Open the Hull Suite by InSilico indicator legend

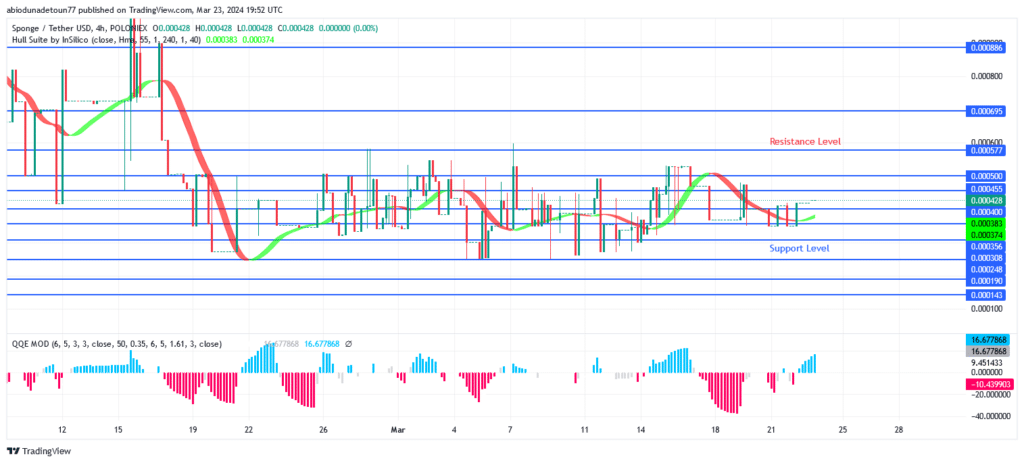106,40
